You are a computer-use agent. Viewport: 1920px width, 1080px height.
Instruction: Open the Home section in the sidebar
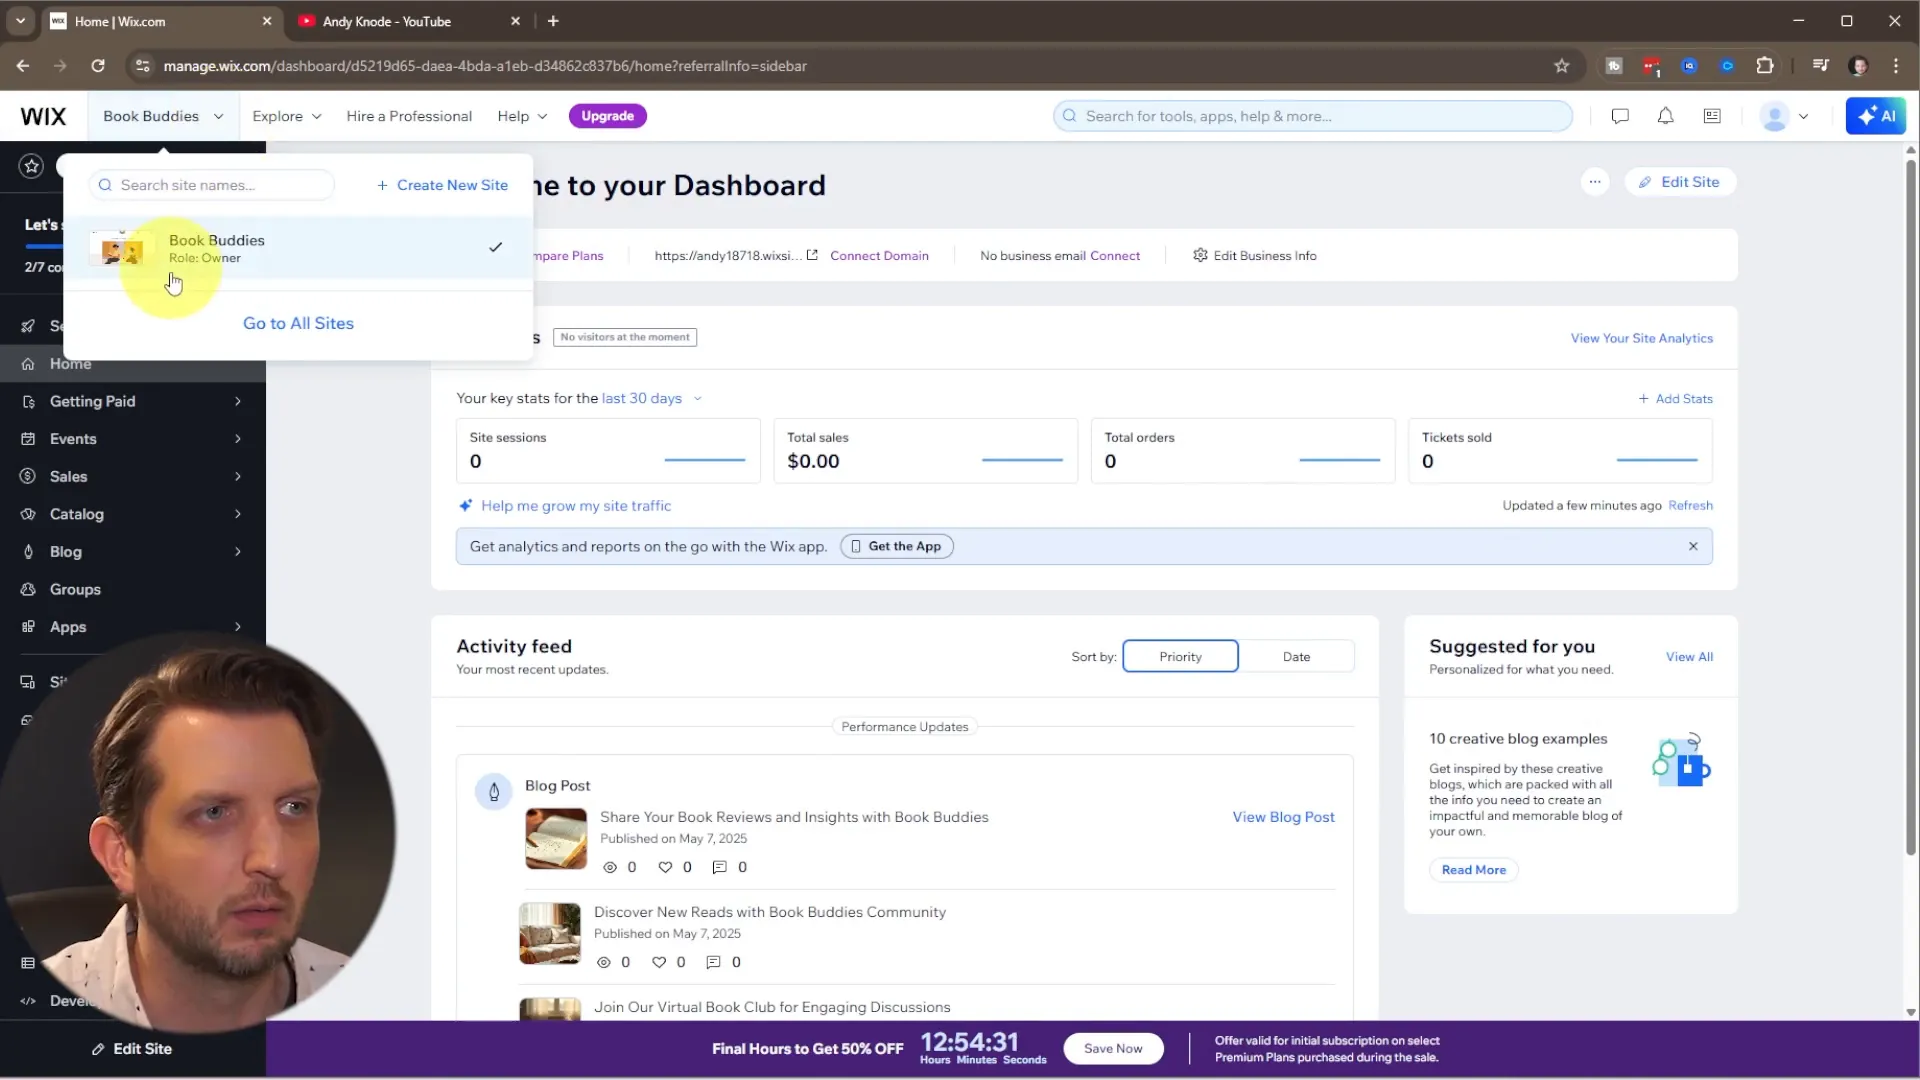(70, 363)
